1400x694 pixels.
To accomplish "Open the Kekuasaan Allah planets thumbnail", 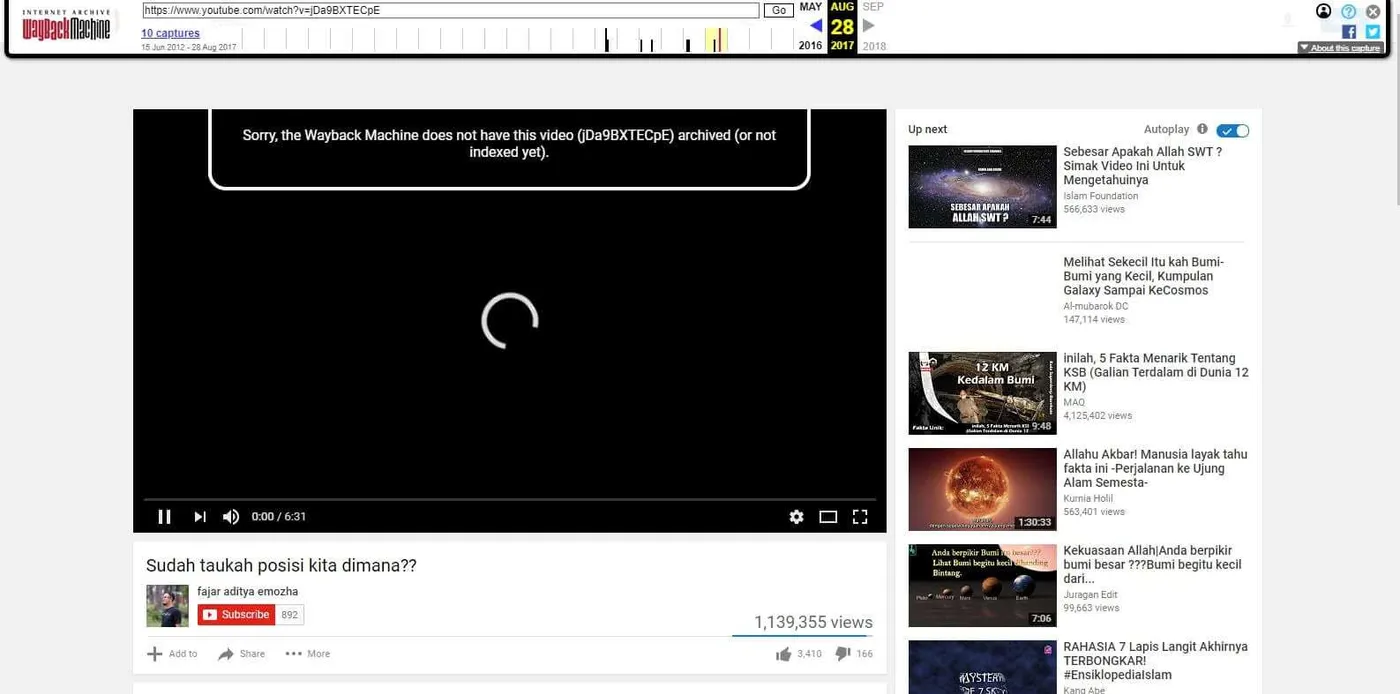I will [x=982, y=585].
